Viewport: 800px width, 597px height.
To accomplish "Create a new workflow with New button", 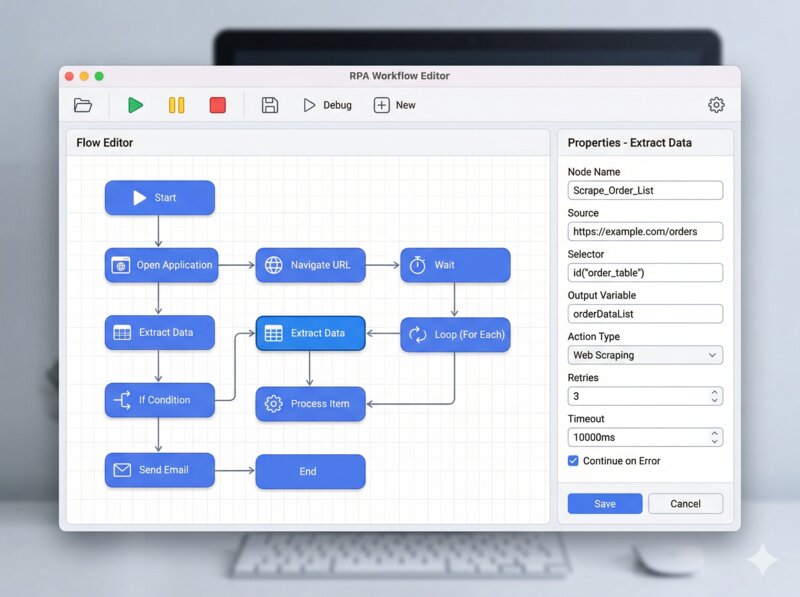I will (x=394, y=105).
